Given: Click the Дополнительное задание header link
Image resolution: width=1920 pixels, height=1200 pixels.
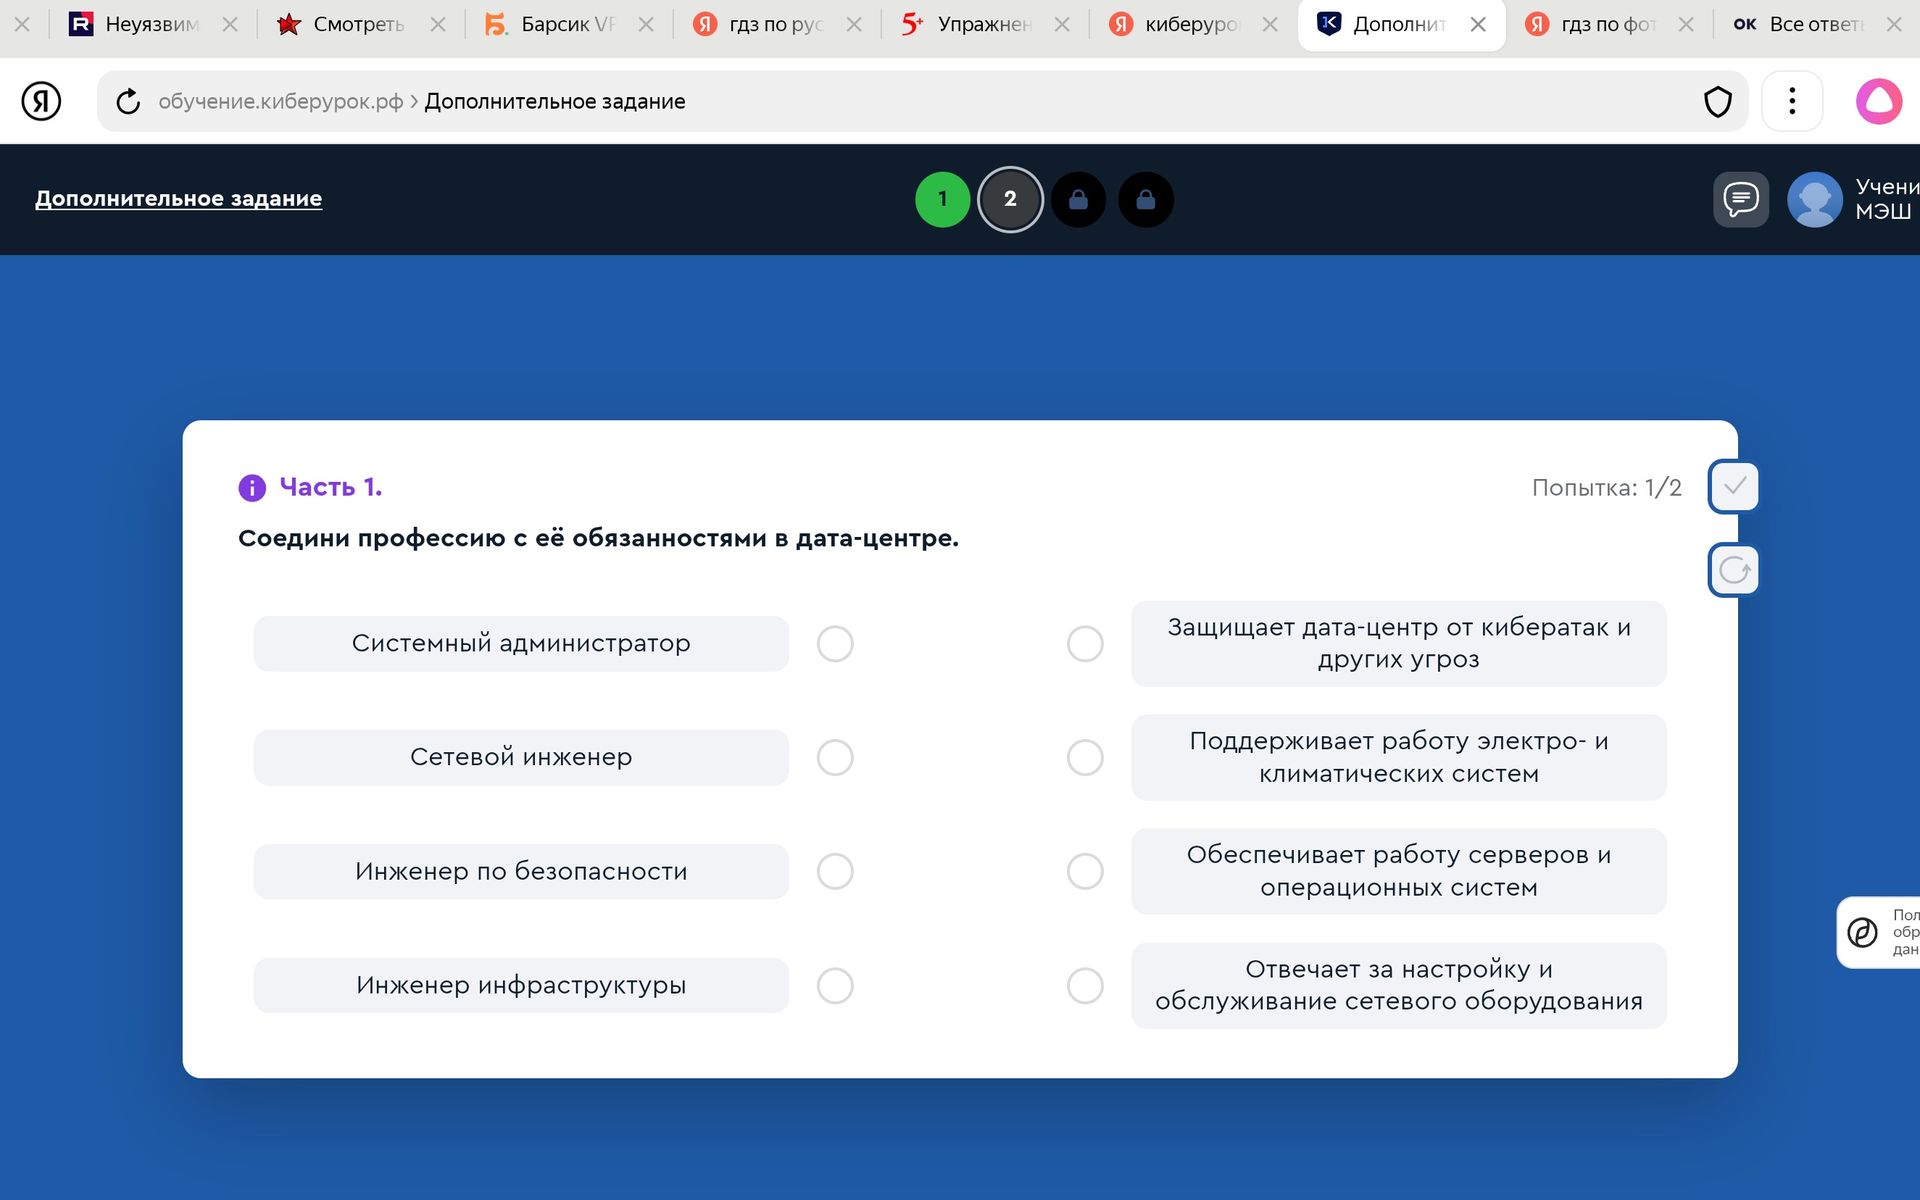Looking at the screenshot, I should pos(178,198).
